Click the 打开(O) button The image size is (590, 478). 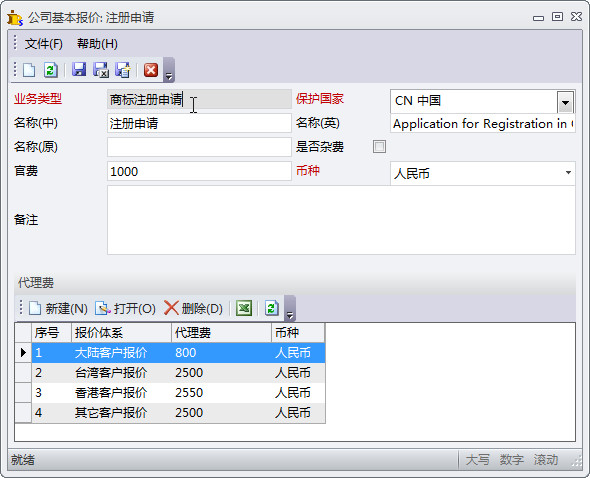(x=125, y=308)
